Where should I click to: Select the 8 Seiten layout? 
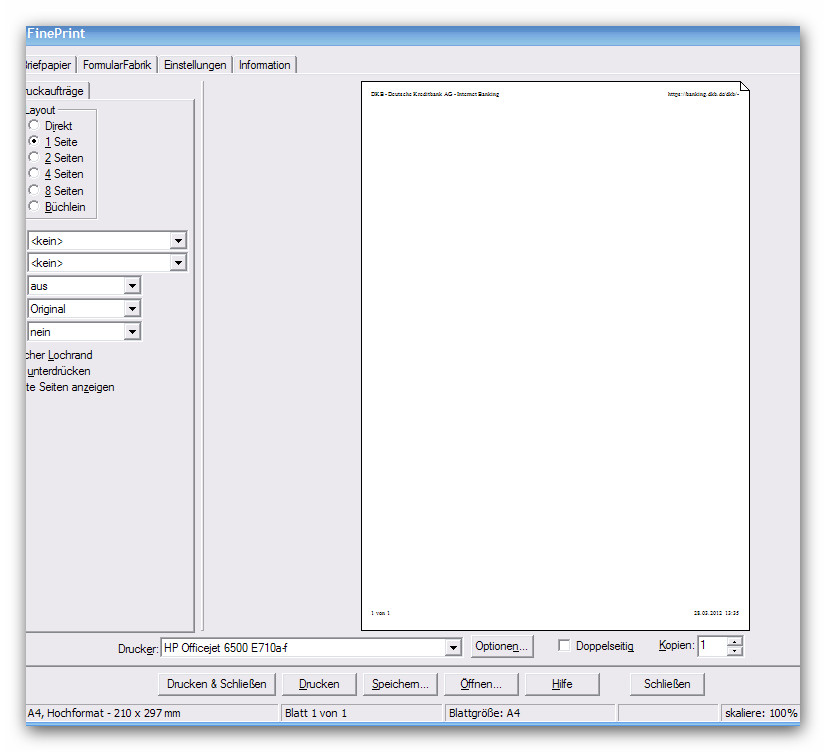click(34, 190)
